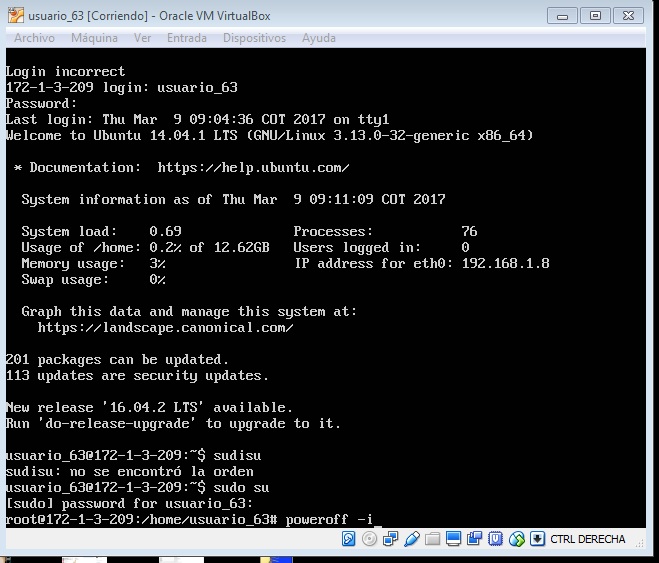Click the 'Password:' prompt line
659x563 pixels.
click(x=41, y=103)
